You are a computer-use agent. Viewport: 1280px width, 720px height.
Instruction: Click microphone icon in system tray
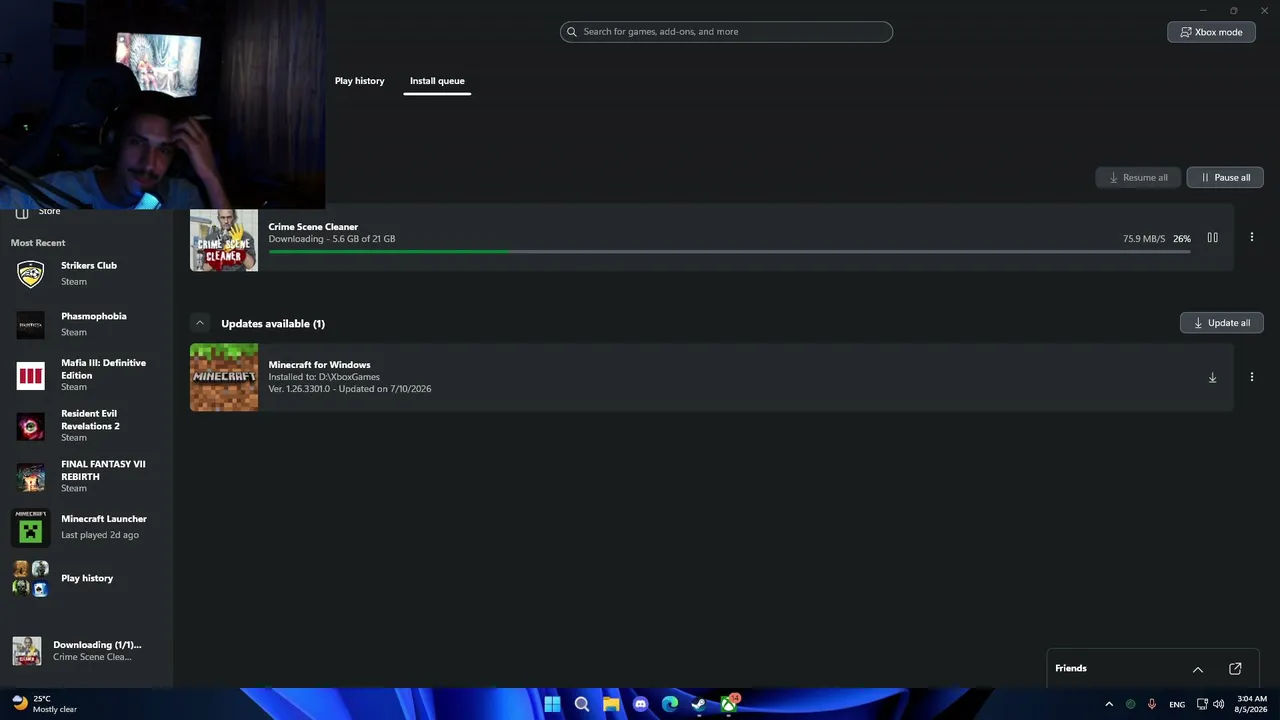click(x=1152, y=704)
